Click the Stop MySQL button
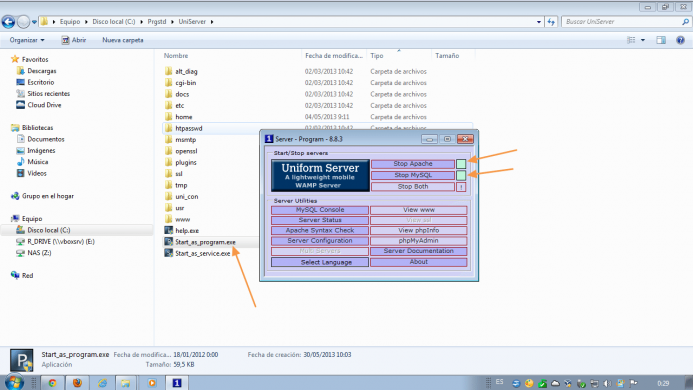 [413, 175]
